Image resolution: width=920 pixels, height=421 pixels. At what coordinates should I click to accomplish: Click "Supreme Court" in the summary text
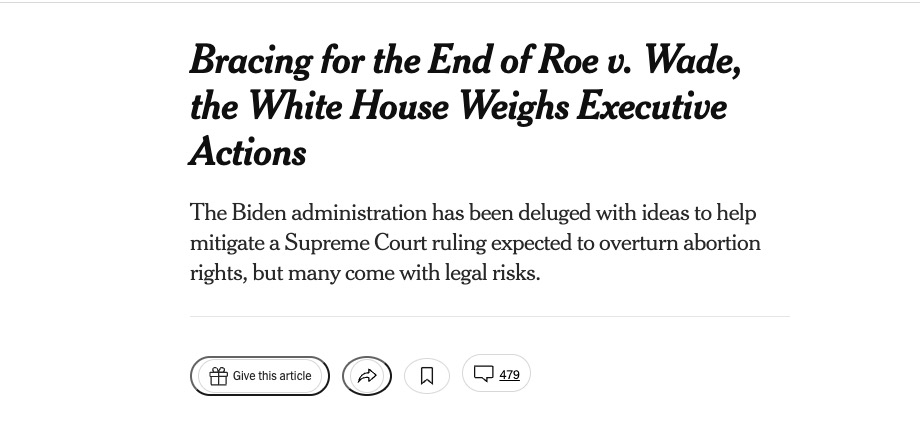click(x=355, y=243)
